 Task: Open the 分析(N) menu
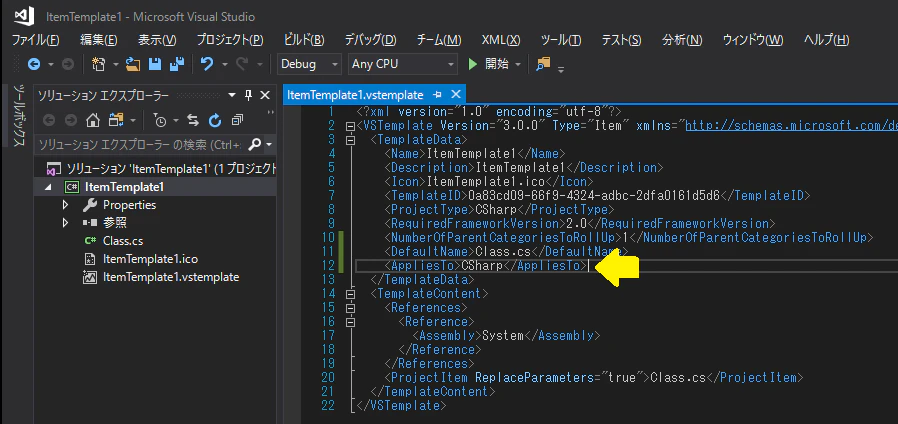coord(682,40)
